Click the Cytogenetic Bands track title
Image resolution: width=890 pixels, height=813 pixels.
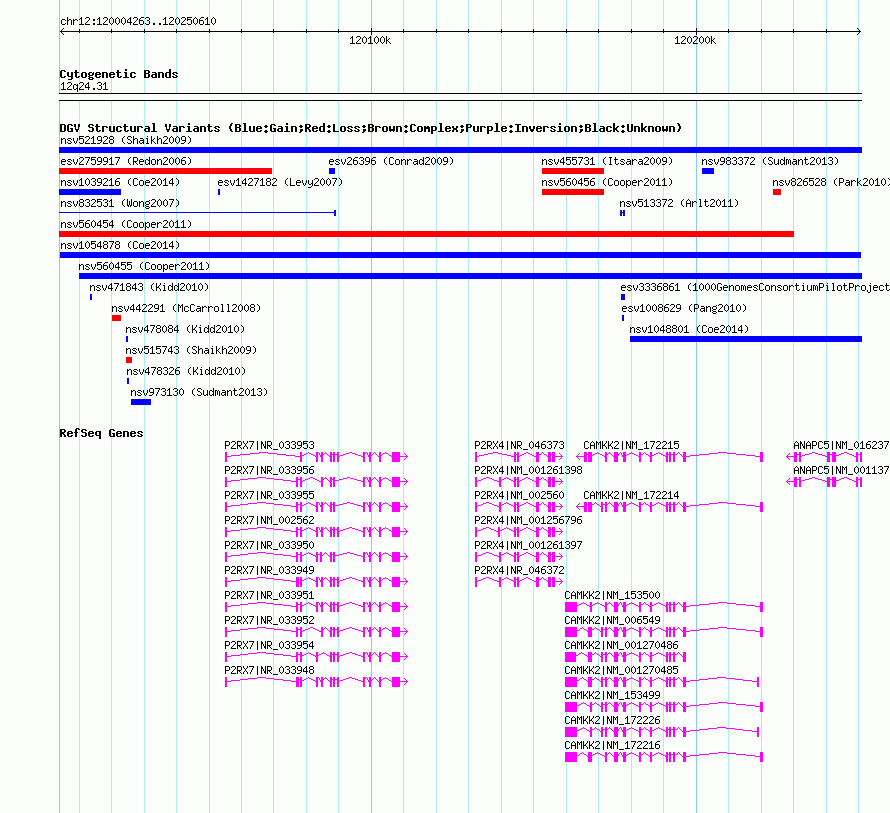click(119, 74)
